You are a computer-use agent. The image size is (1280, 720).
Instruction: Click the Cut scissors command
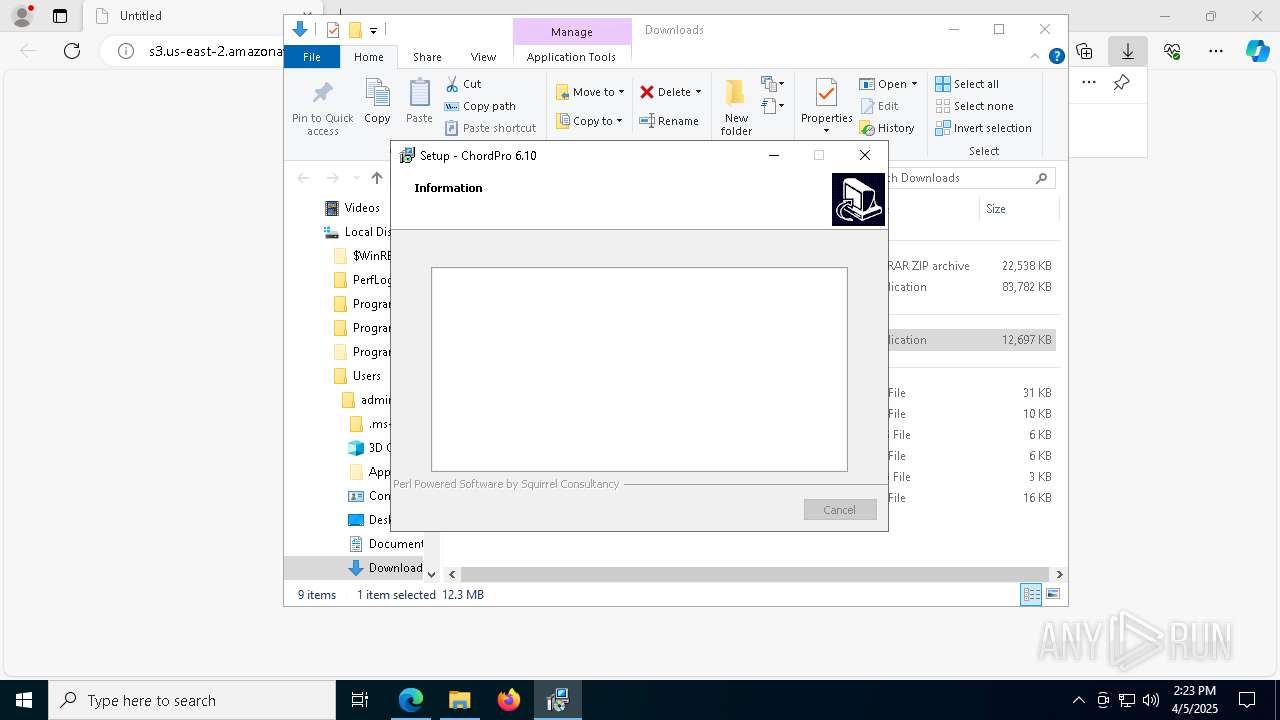463,84
